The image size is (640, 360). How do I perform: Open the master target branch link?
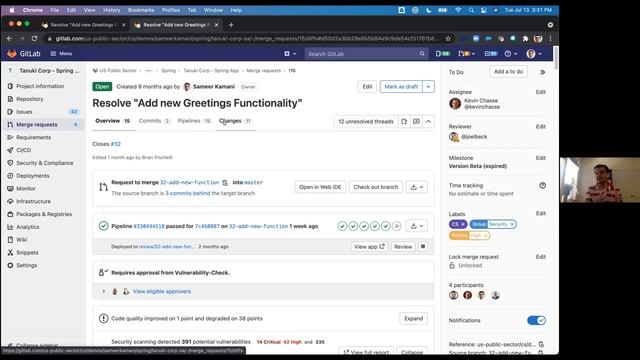[x=253, y=182]
